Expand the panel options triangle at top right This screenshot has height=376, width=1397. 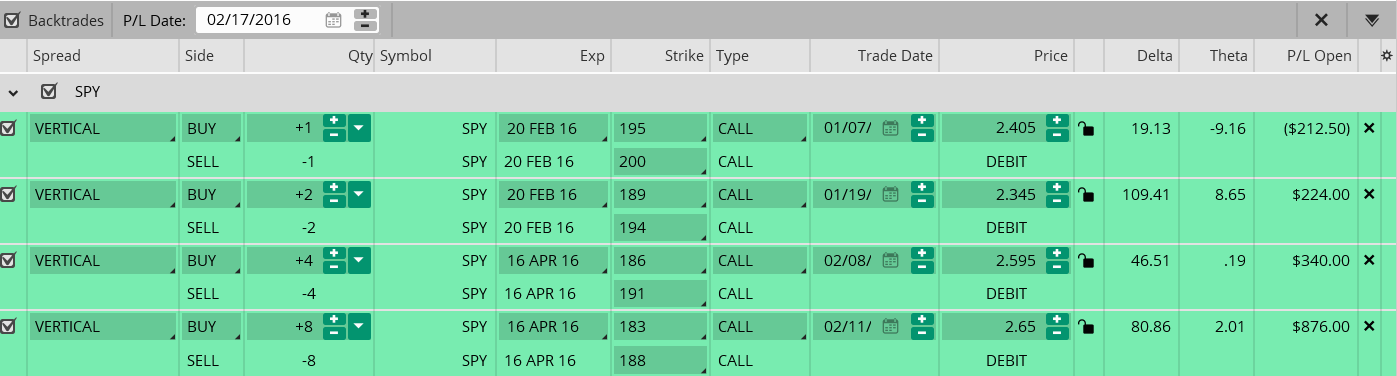pyautogui.click(x=1371, y=20)
